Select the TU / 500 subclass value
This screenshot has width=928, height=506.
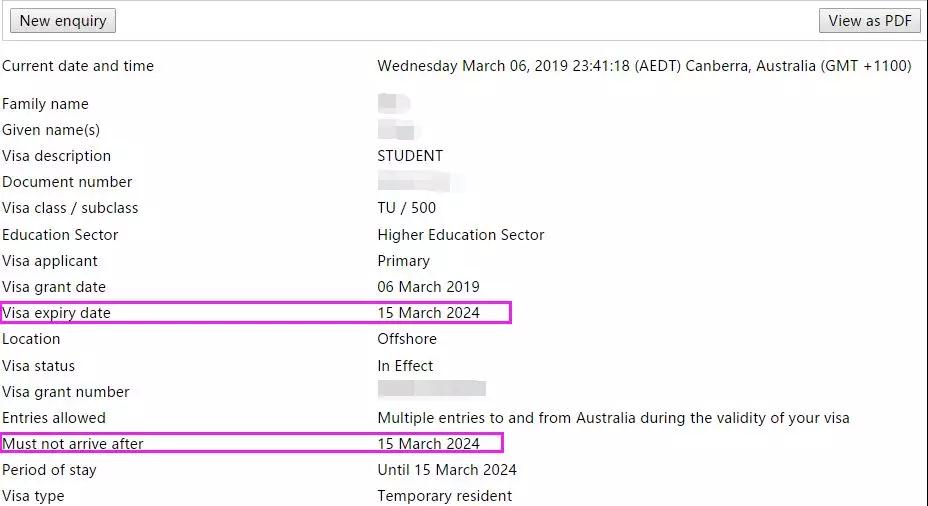point(406,208)
